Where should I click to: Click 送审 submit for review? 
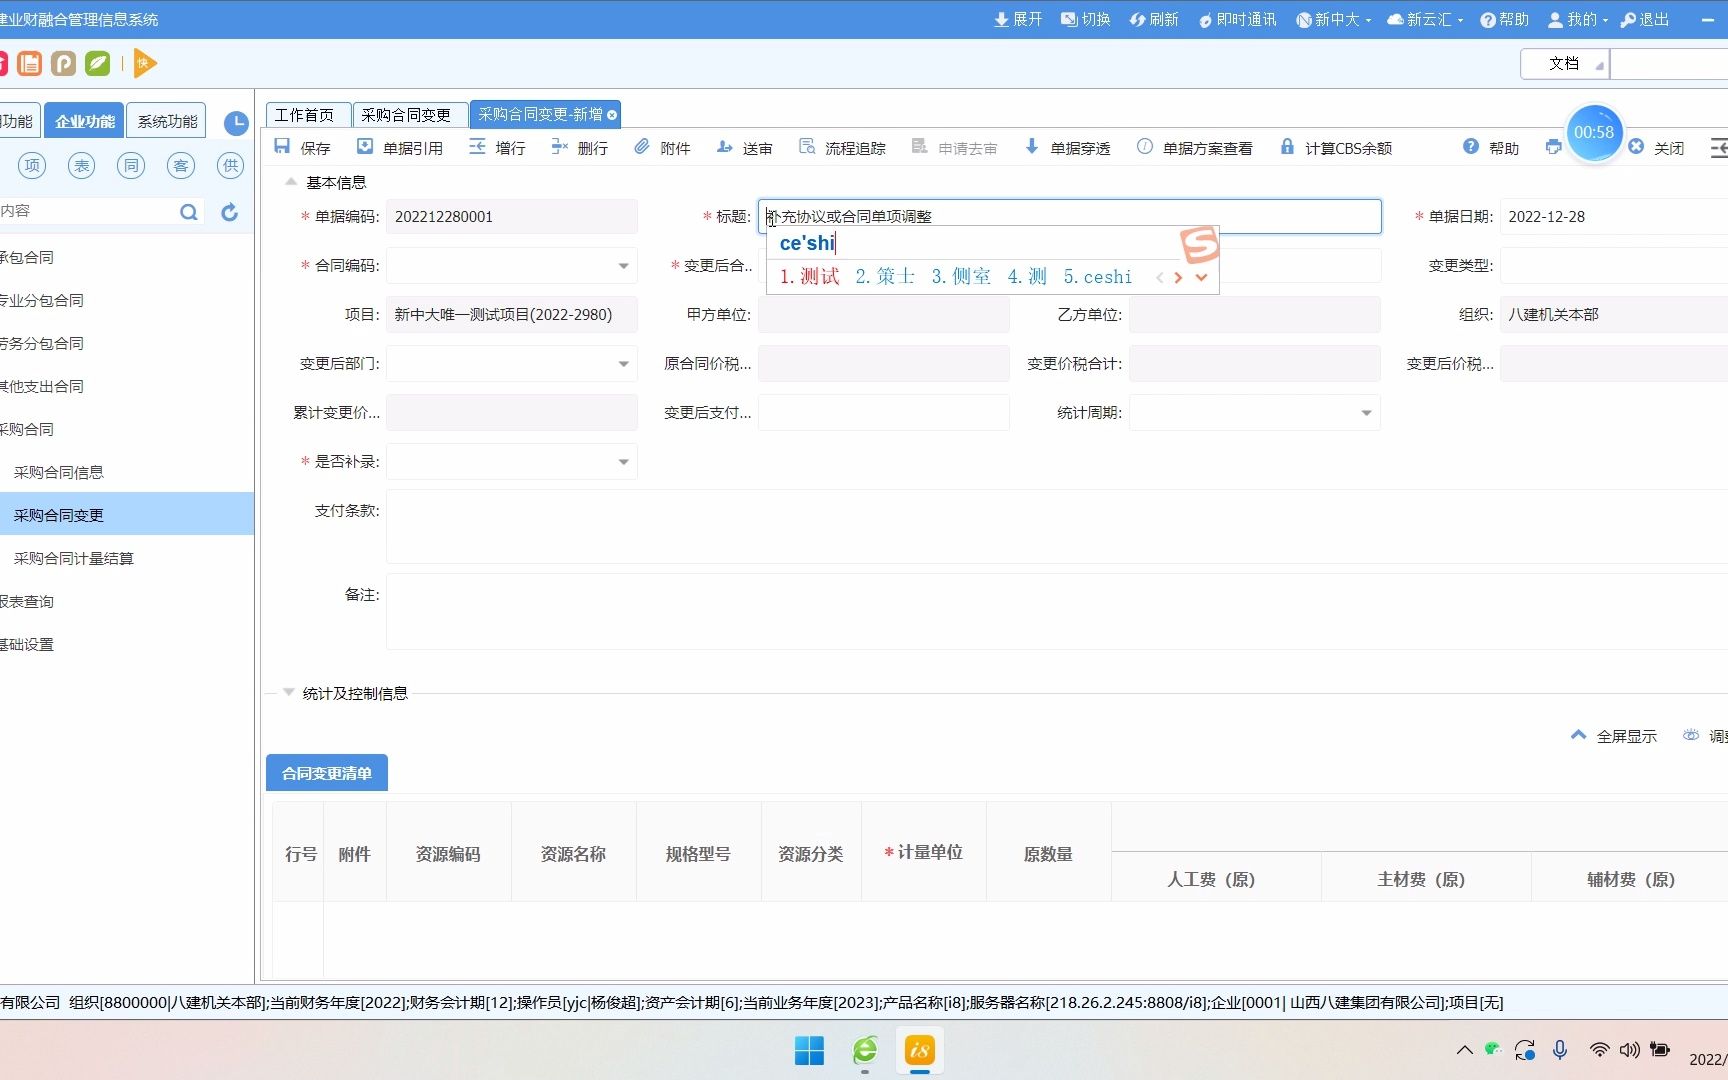[x=744, y=148]
